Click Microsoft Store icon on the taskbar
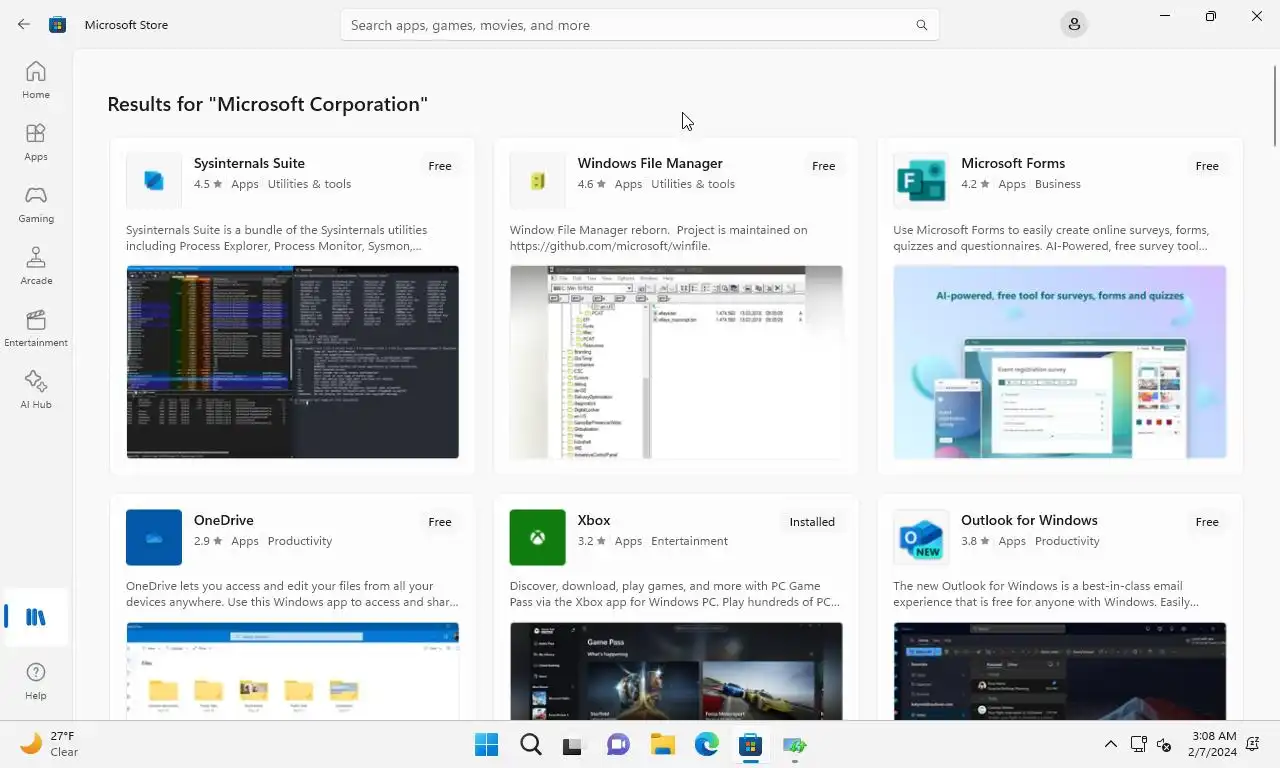The width and height of the screenshot is (1280, 768). 751,745
